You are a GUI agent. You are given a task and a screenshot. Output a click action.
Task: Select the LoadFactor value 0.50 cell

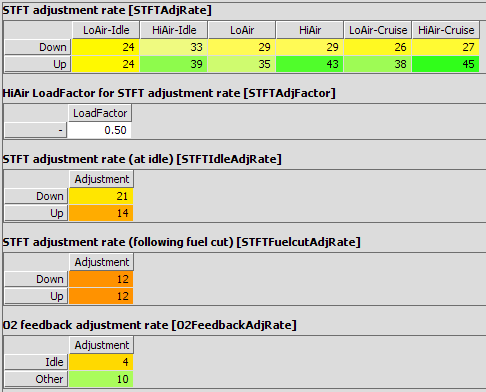coord(100,130)
